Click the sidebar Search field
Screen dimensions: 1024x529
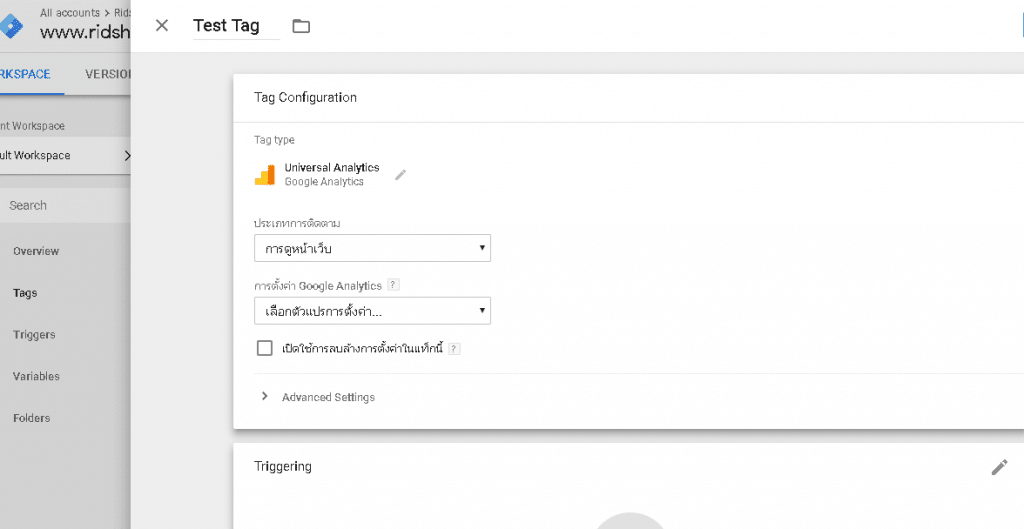click(65, 205)
